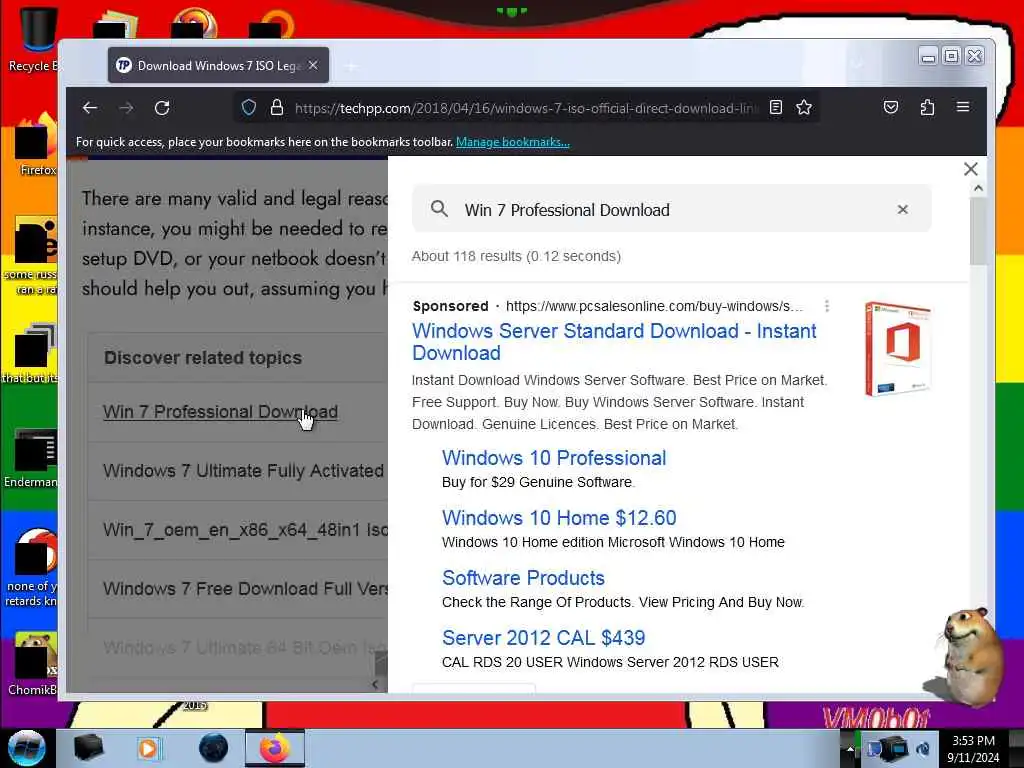Open Windows Server Standard Download ad link
This screenshot has height=768, width=1024.
click(x=614, y=342)
